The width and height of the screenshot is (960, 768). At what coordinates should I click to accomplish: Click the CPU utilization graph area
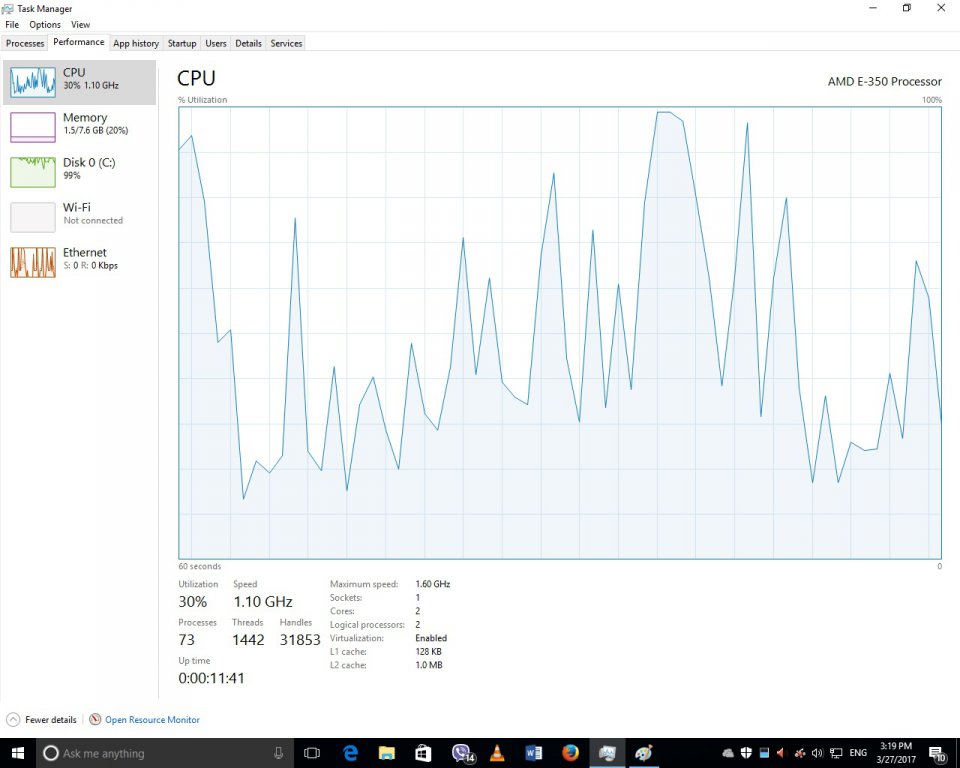(560, 333)
